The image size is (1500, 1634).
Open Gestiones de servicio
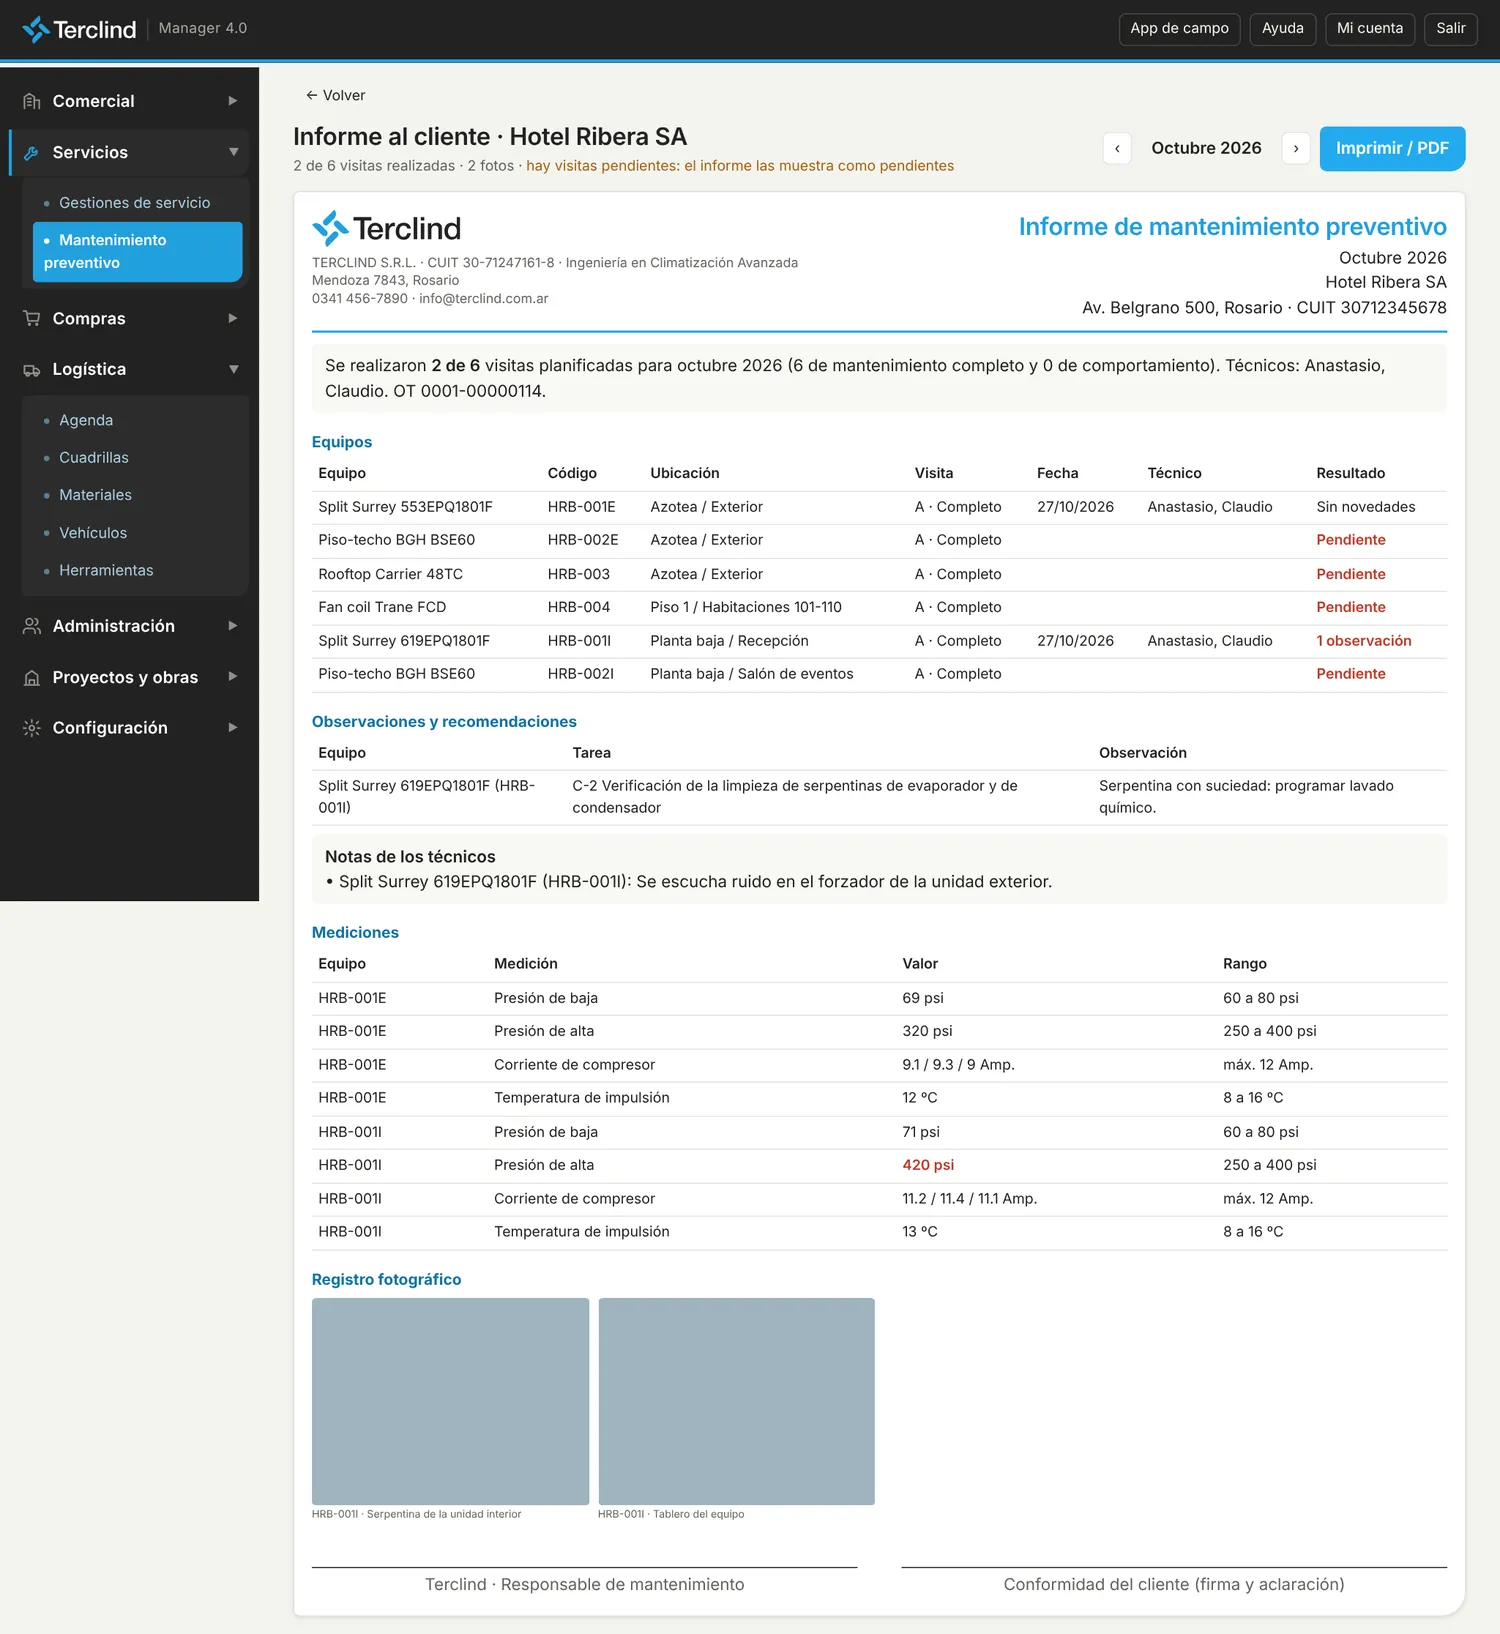(135, 203)
